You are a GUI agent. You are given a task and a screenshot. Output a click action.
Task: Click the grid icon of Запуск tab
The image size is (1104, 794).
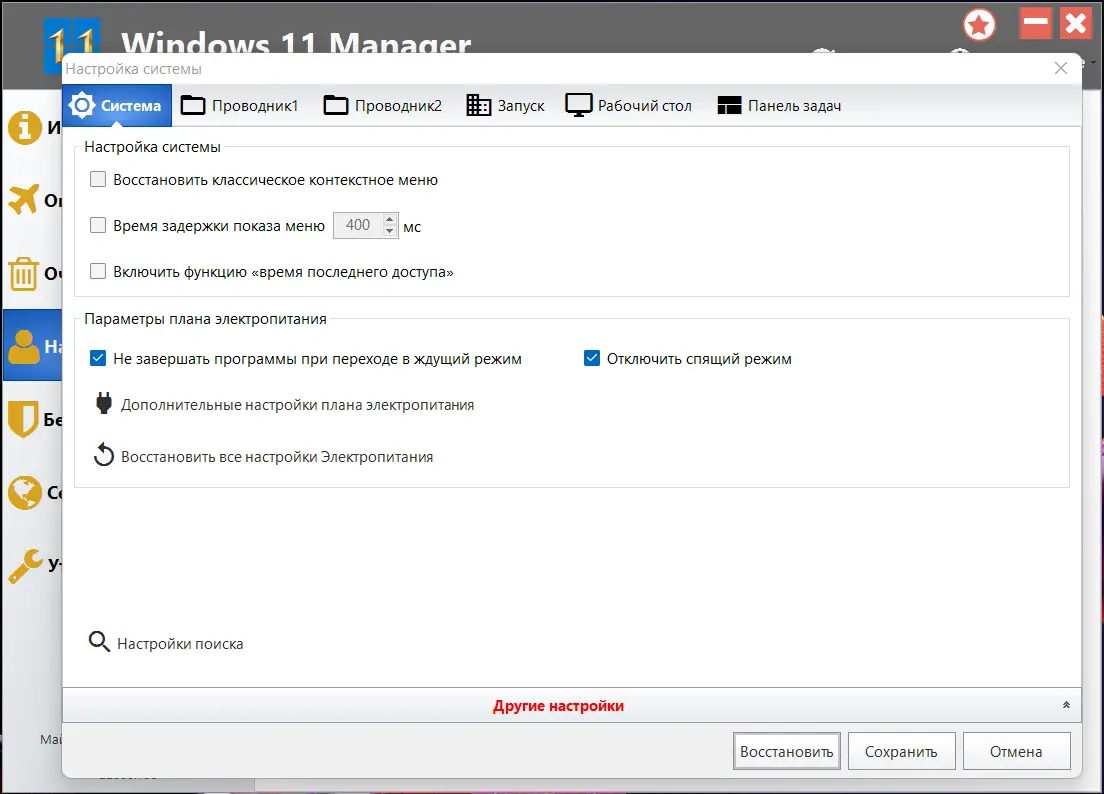[x=479, y=106]
